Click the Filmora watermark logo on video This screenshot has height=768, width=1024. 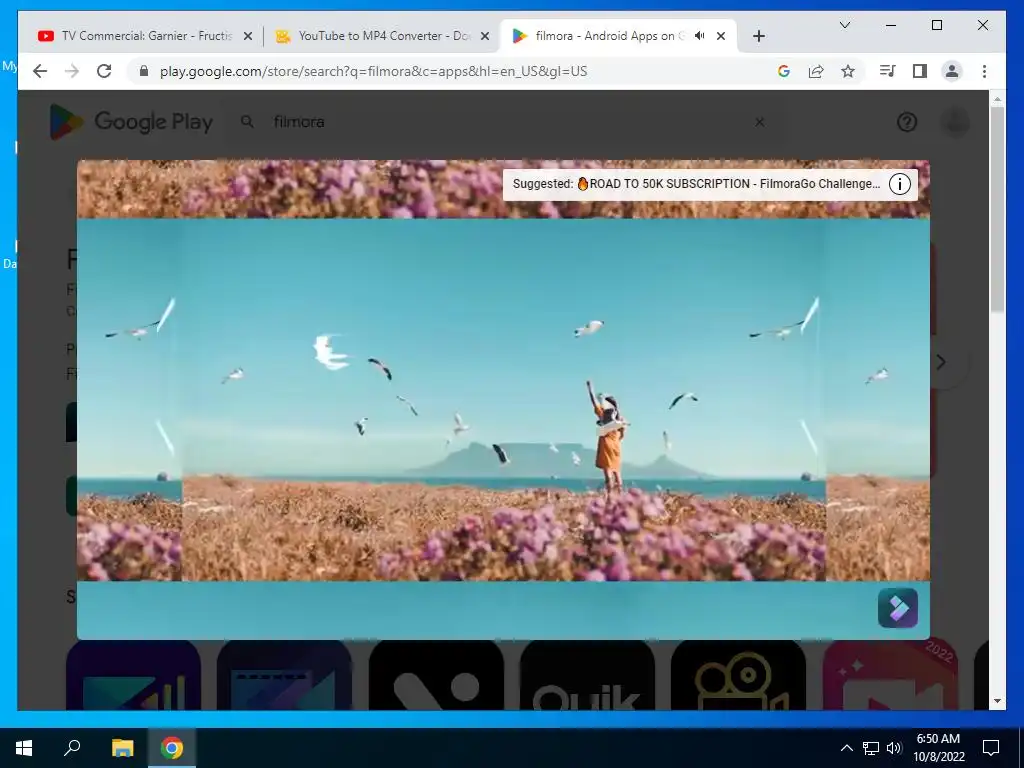pyautogui.click(x=898, y=608)
